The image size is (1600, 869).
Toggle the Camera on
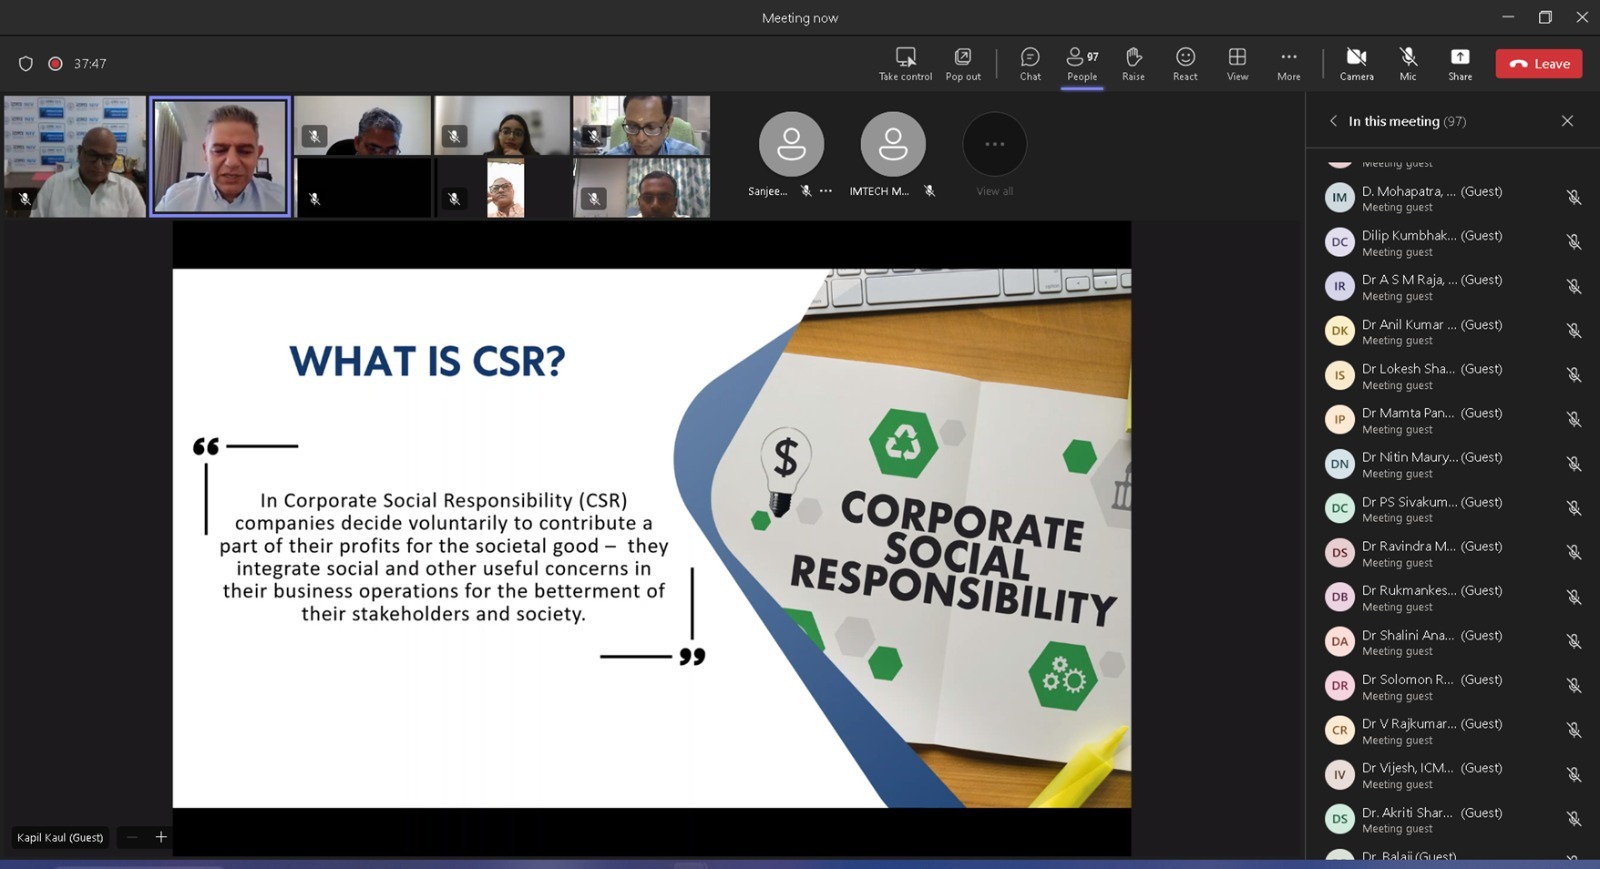1356,63
